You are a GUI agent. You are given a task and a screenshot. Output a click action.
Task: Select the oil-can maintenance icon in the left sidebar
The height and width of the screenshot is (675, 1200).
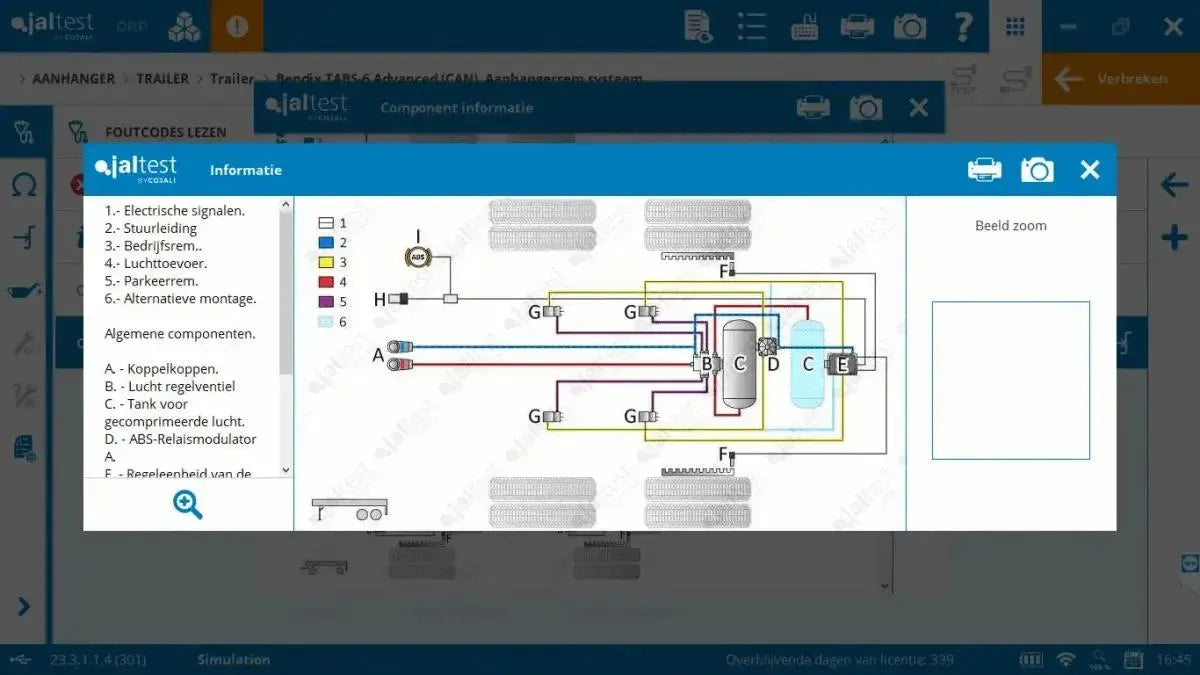pyautogui.click(x=25, y=289)
